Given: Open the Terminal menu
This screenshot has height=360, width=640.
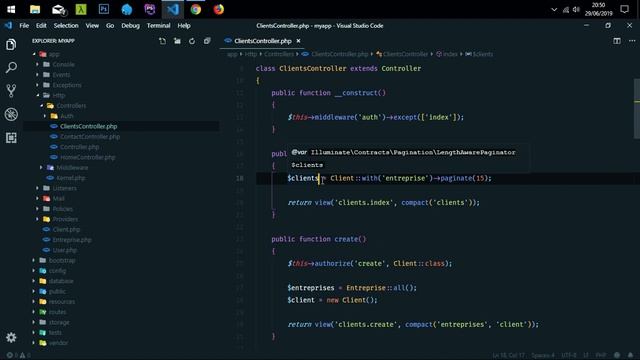Looking at the screenshot, I should coord(158,25).
